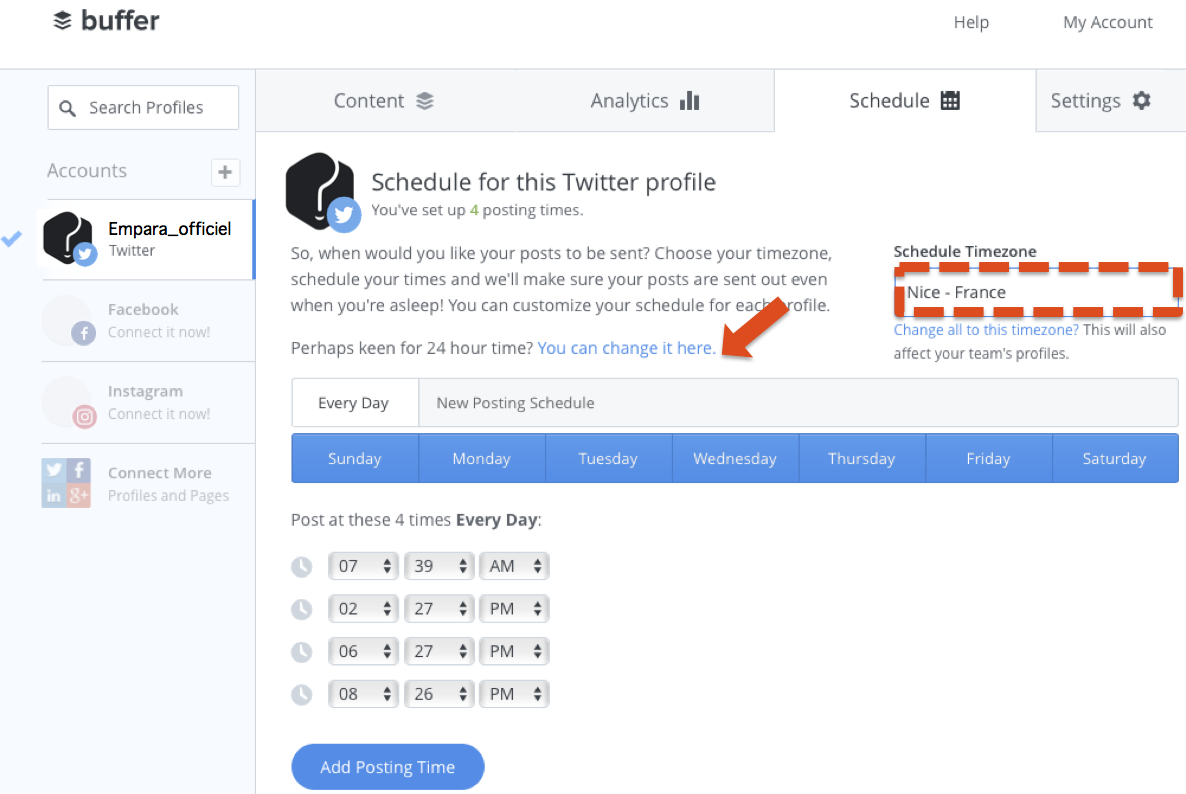Open the minutes dropdown showing 26

(439, 694)
